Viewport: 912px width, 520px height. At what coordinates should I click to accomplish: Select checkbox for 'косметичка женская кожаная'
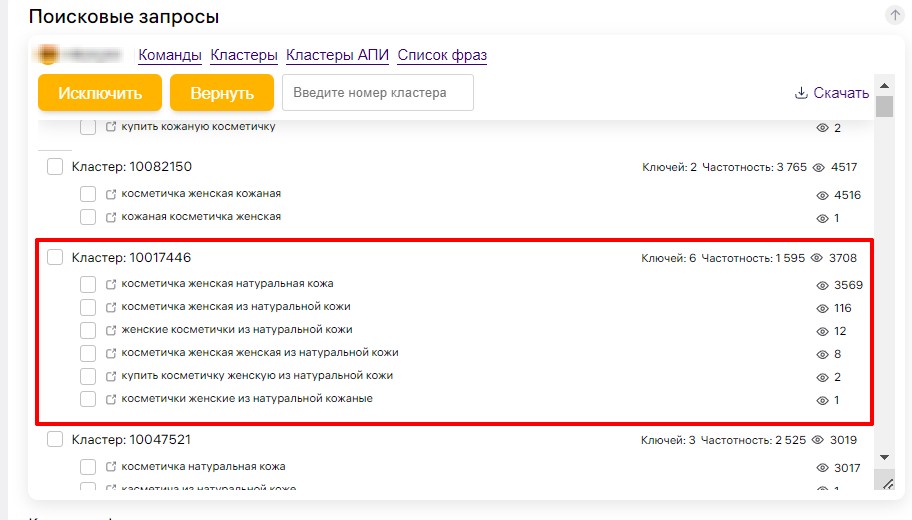(x=88, y=194)
